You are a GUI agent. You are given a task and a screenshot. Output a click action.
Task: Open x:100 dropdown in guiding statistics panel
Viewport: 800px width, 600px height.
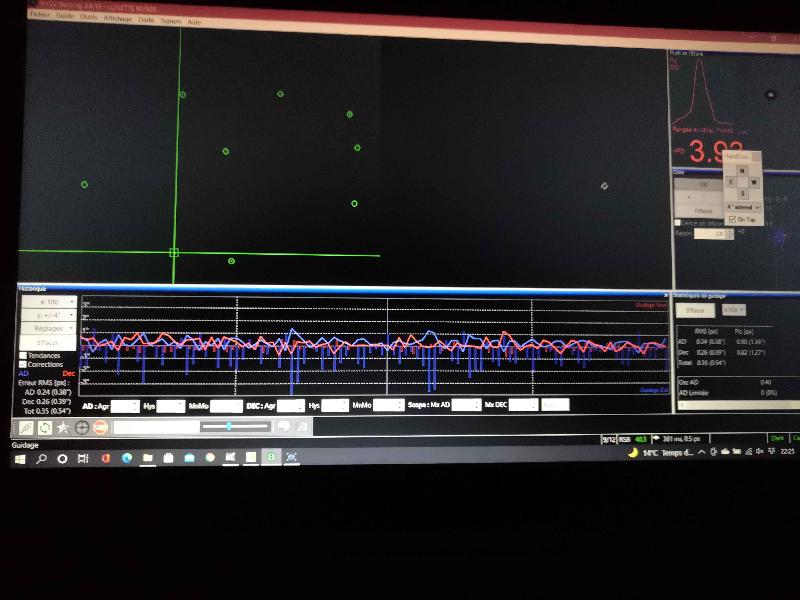point(734,310)
